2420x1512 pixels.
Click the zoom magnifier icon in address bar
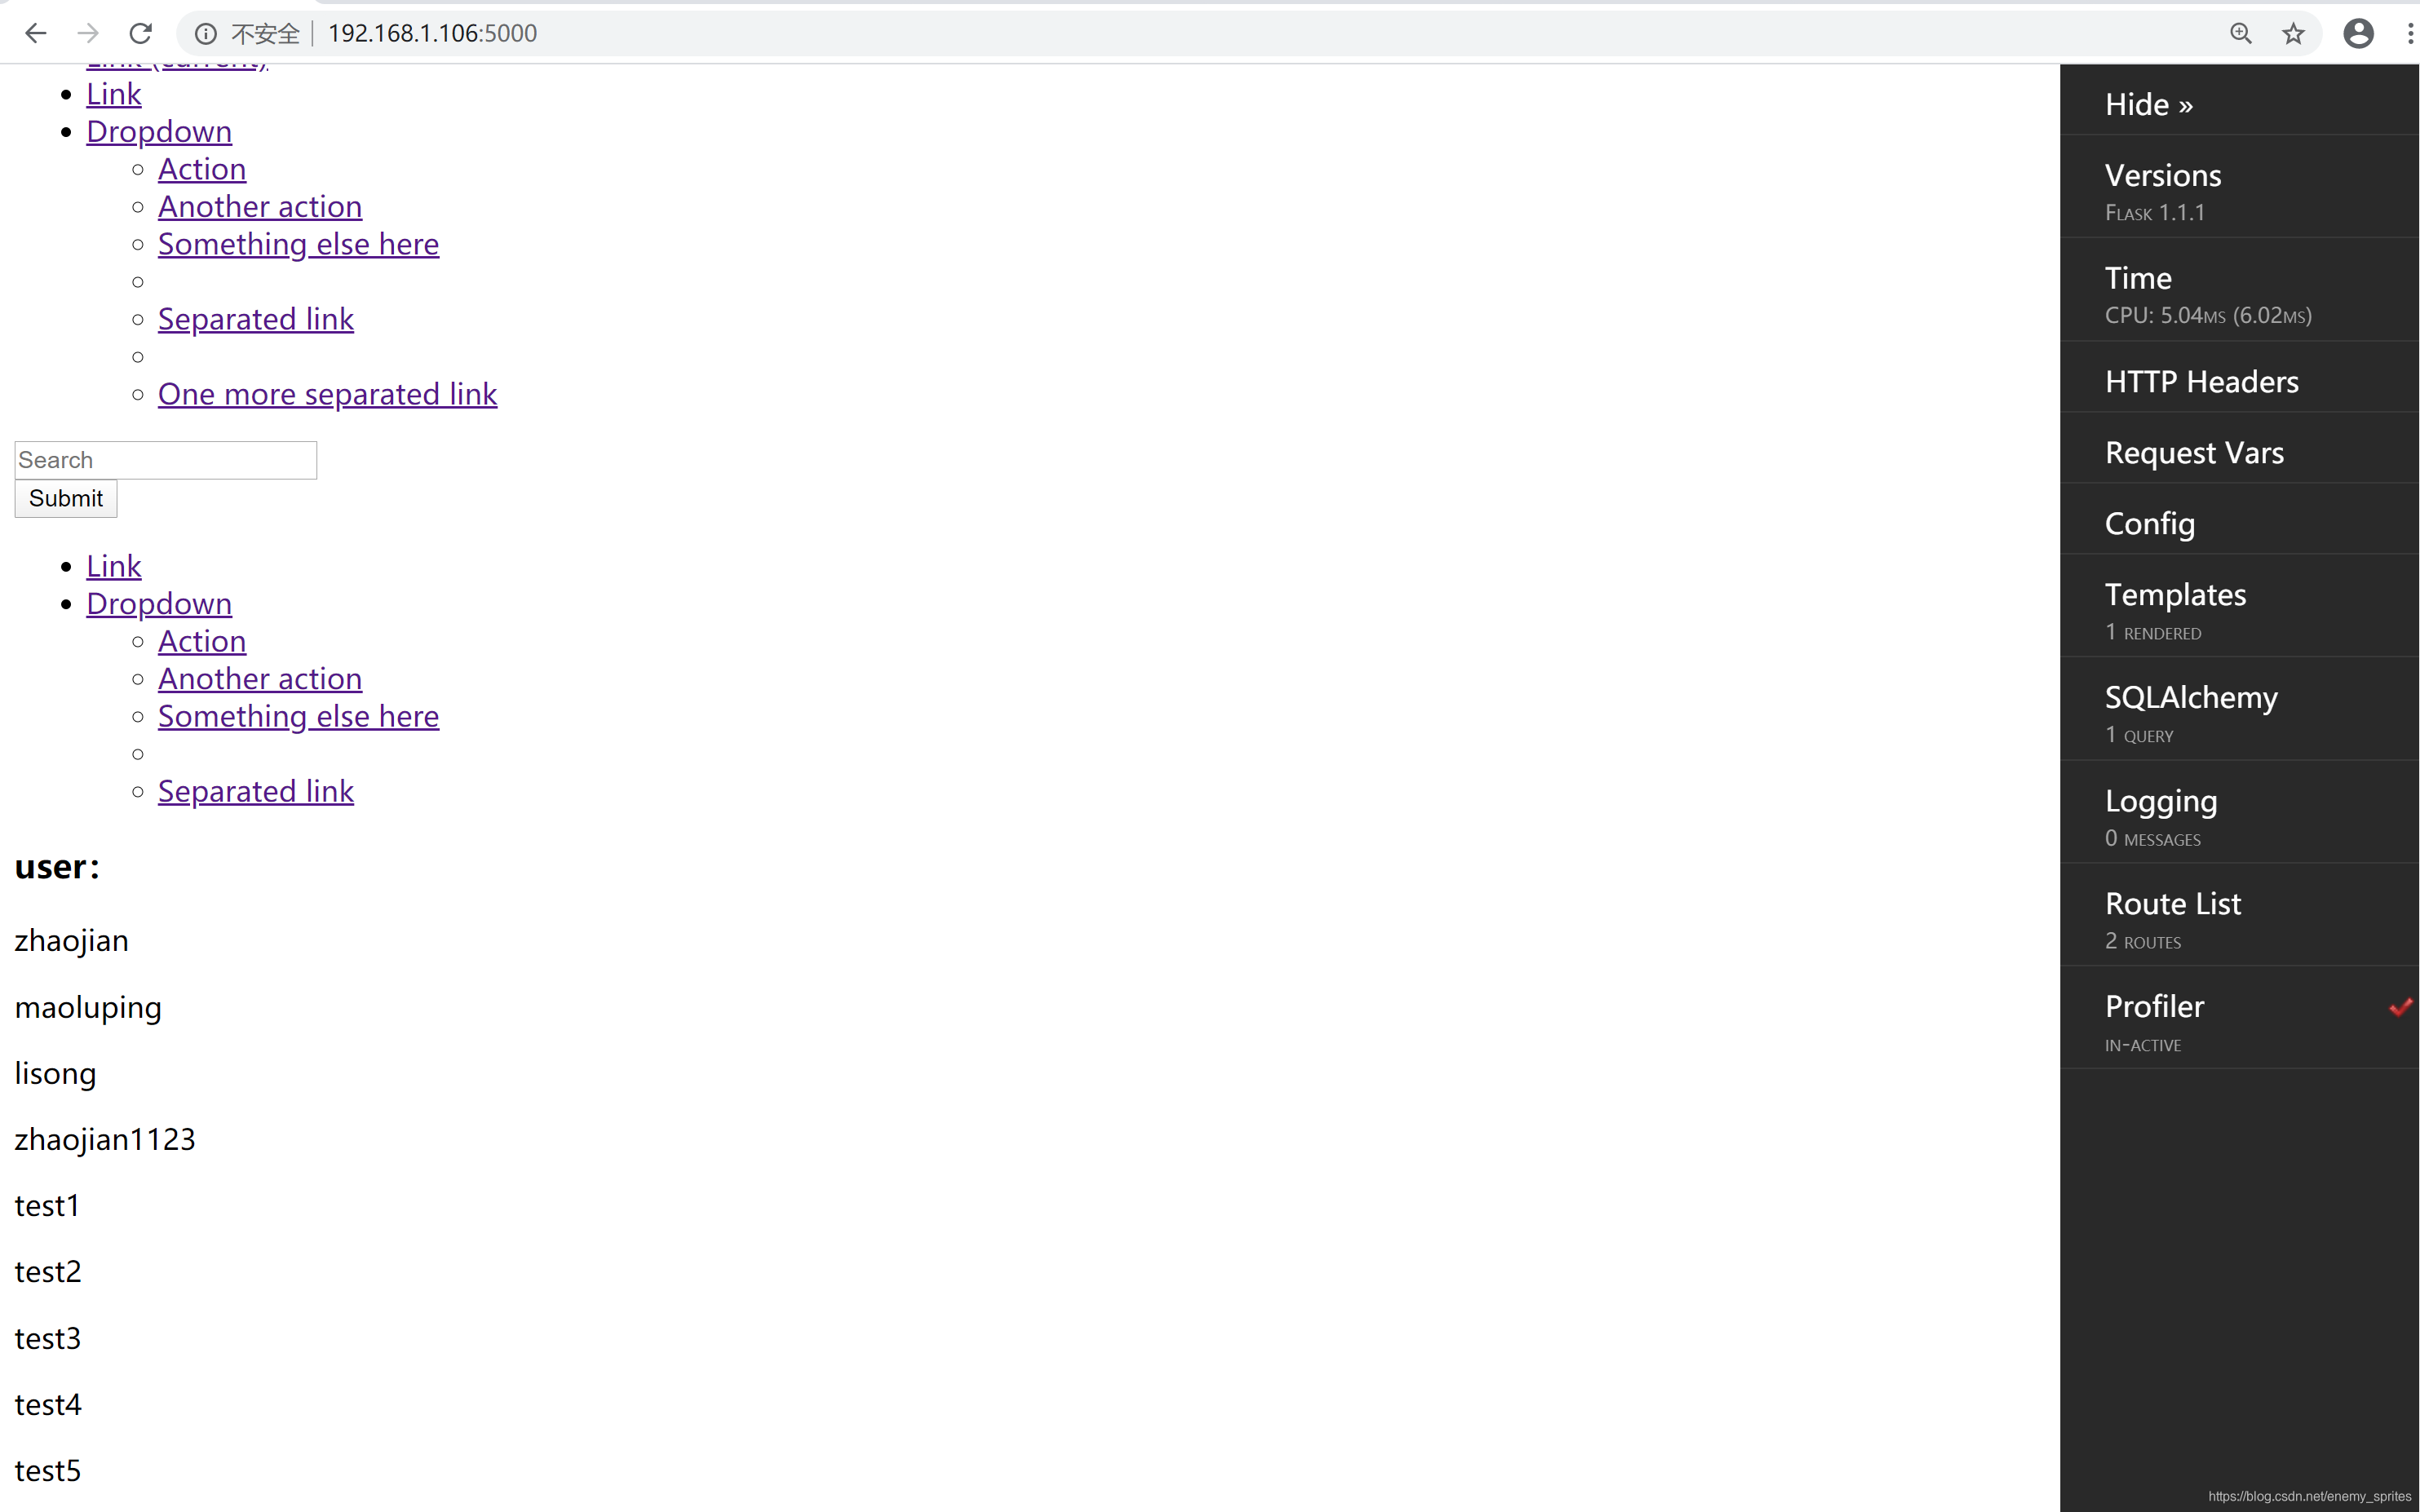pos(2240,34)
